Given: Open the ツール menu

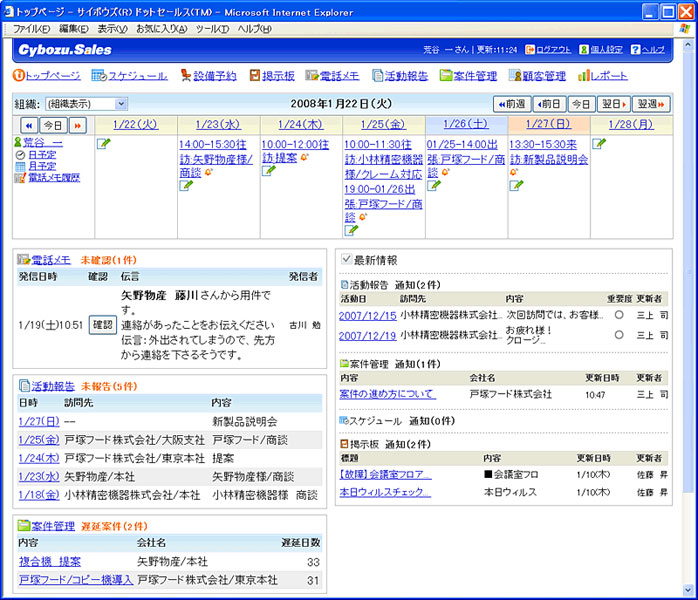Looking at the screenshot, I should [x=212, y=29].
